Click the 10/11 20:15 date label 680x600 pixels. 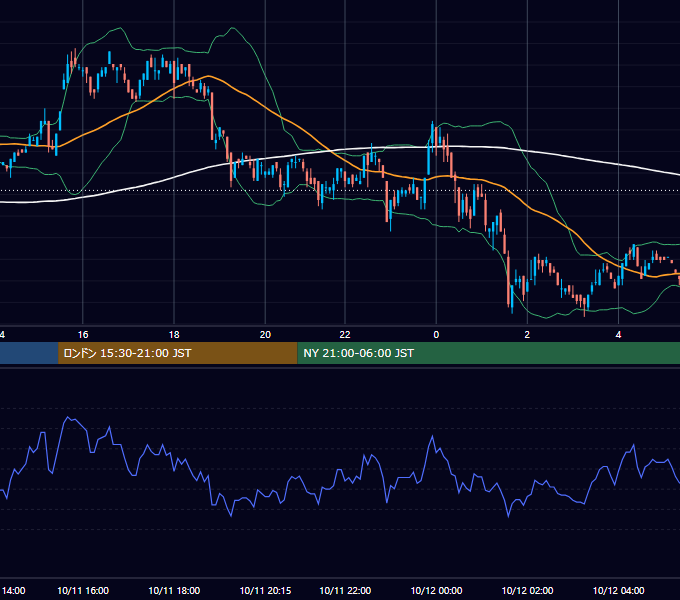pyautogui.click(x=265, y=590)
